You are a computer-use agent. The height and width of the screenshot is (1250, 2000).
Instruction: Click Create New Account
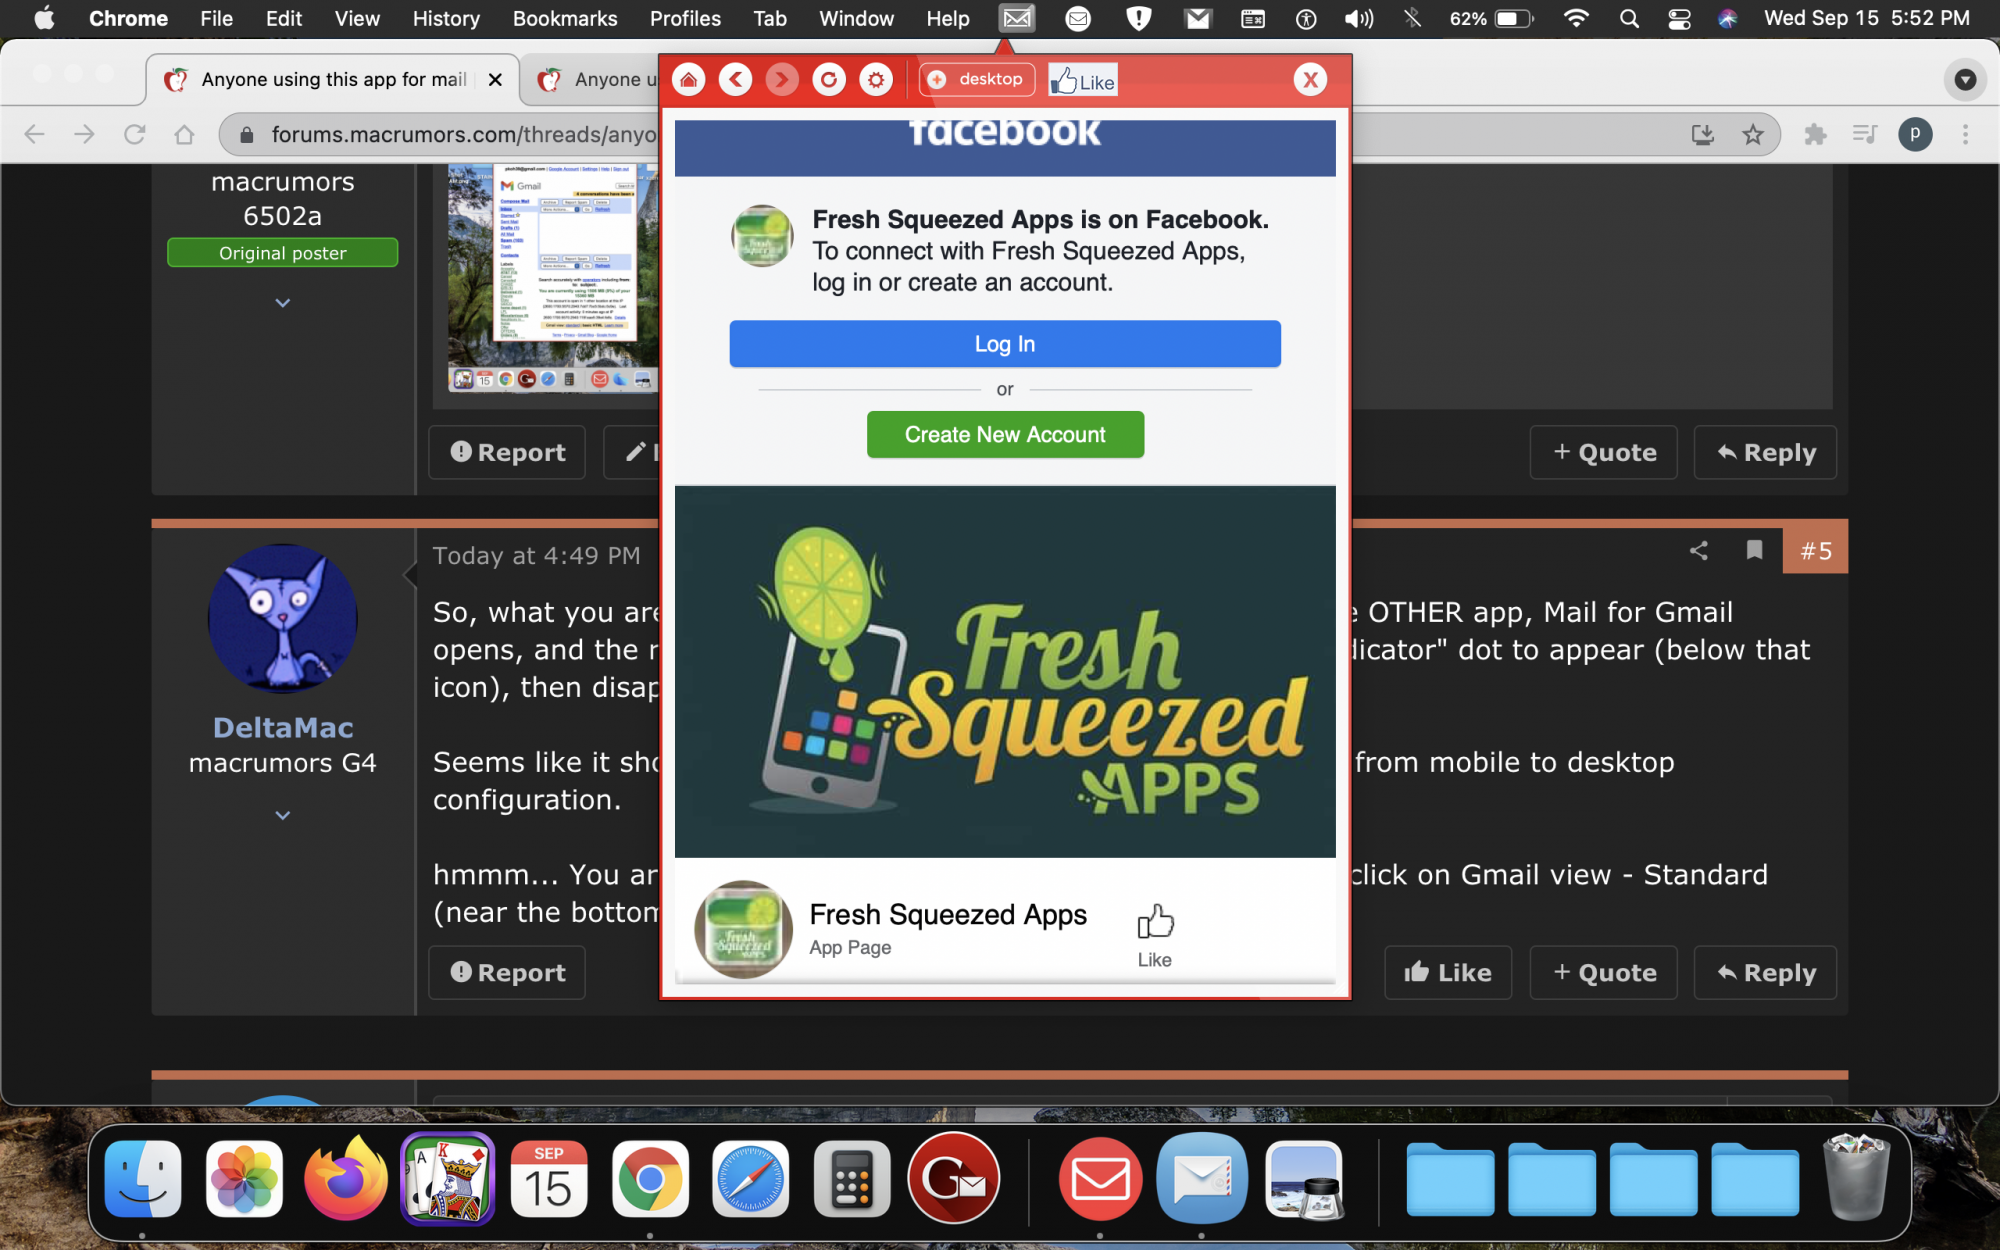pos(1004,435)
